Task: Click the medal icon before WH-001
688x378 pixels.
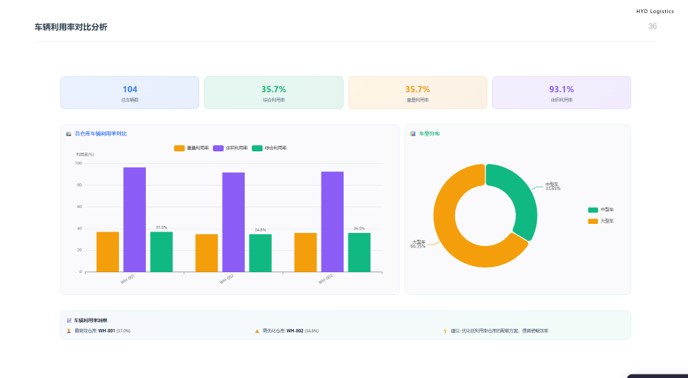Action: click(x=69, y=331)
